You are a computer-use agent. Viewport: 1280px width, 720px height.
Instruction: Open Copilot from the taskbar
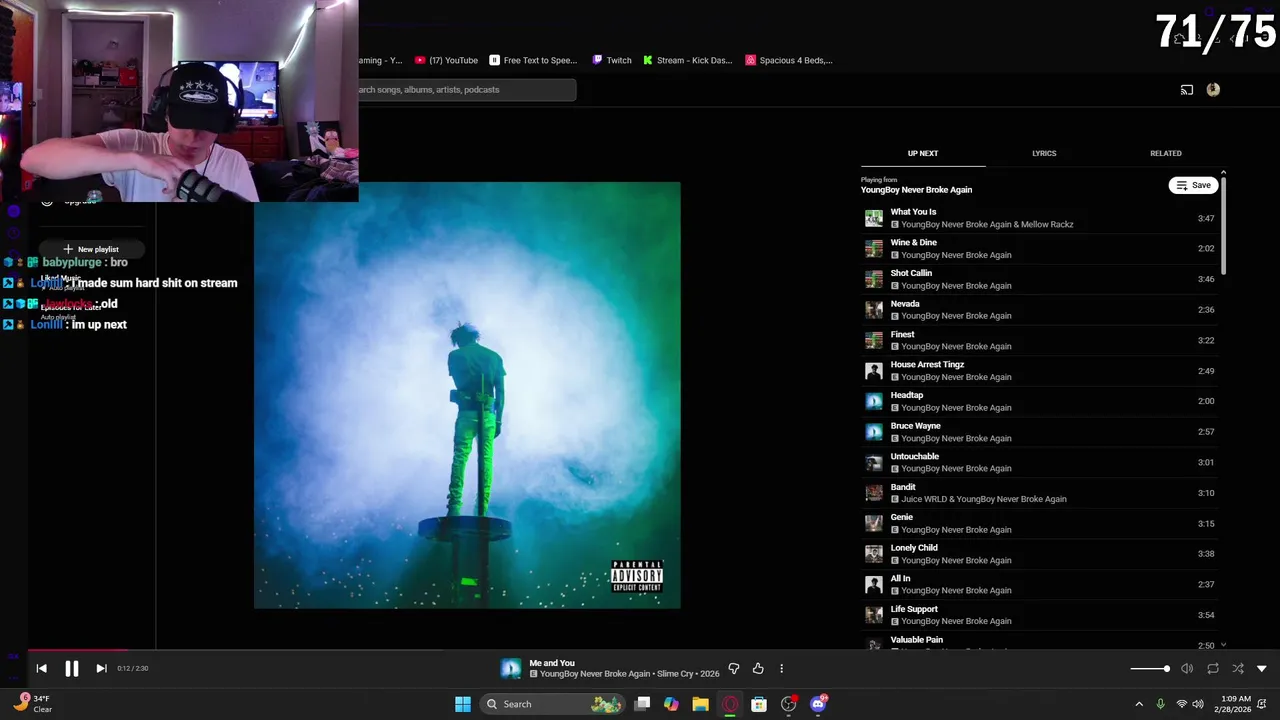[x=671, y=704]
